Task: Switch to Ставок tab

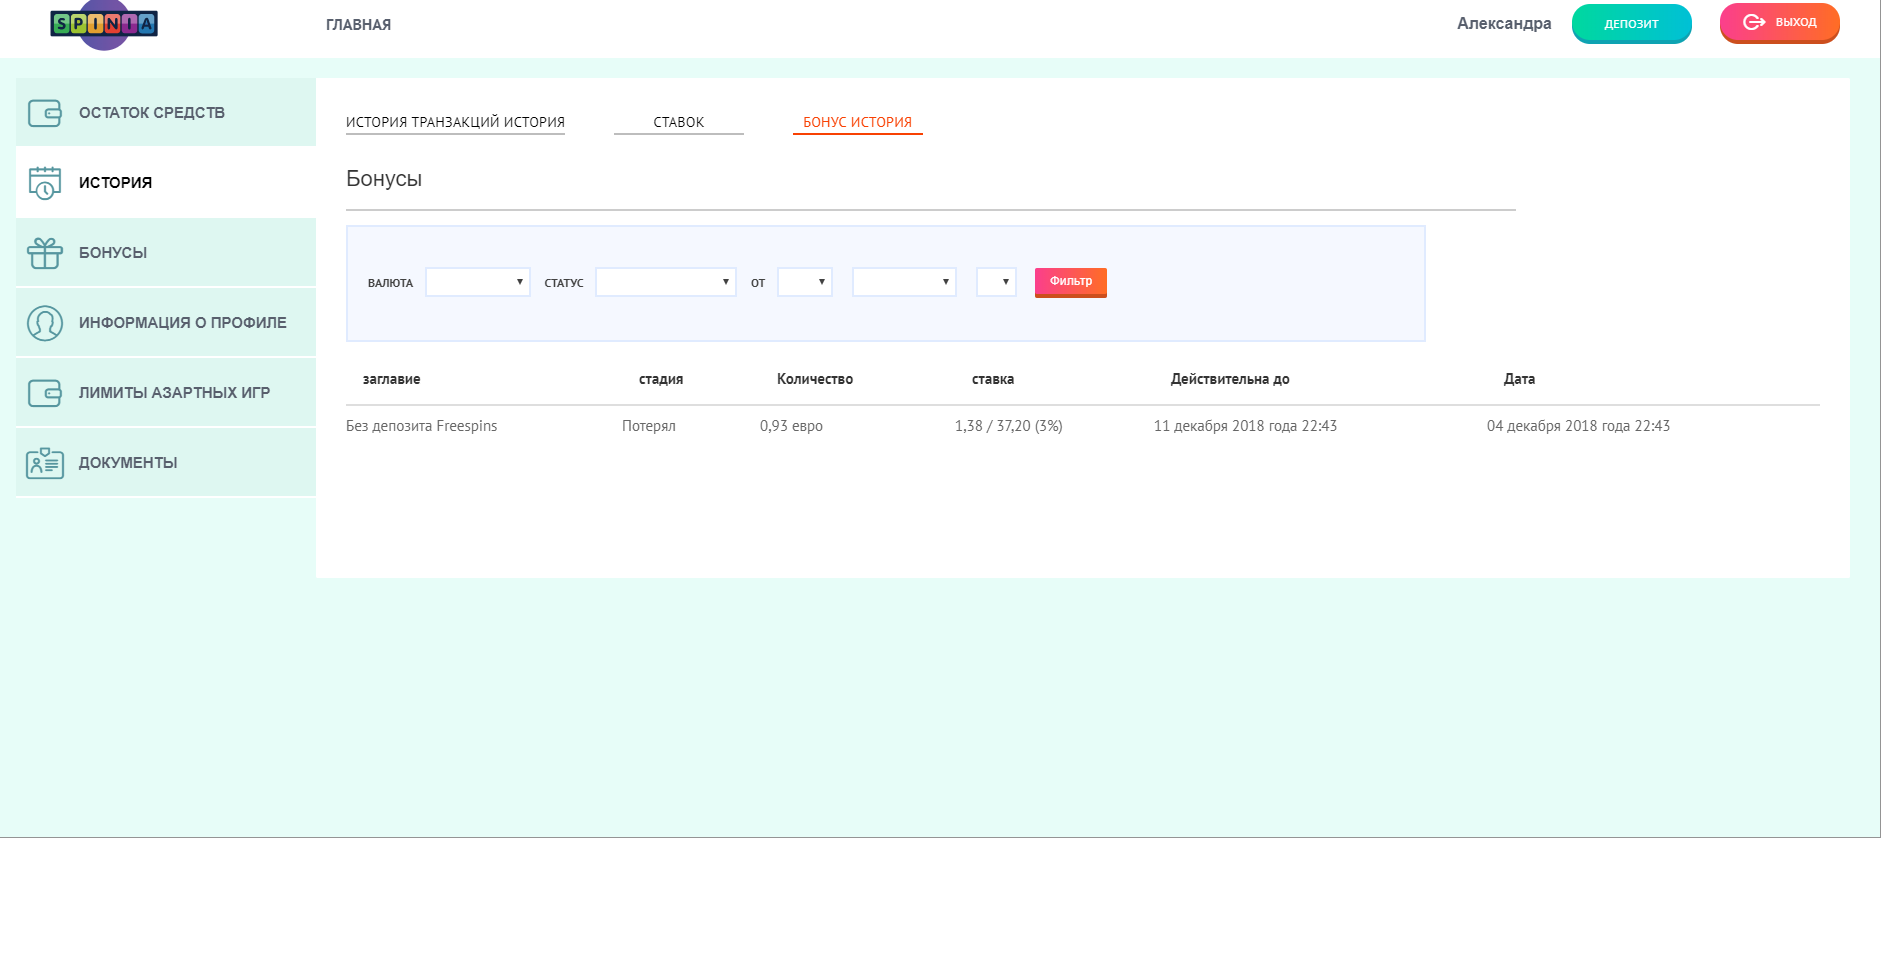Action: [678, 122]
